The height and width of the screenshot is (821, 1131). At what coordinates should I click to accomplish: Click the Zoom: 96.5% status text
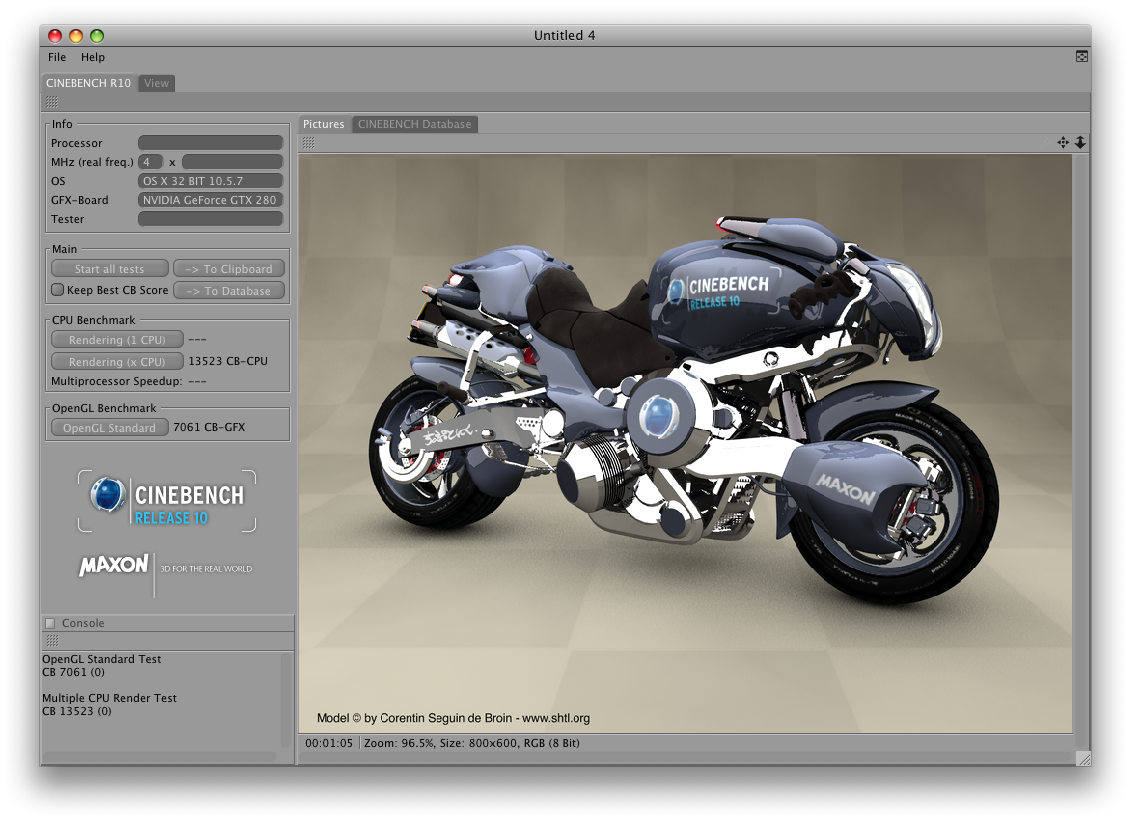pos(400,743)
